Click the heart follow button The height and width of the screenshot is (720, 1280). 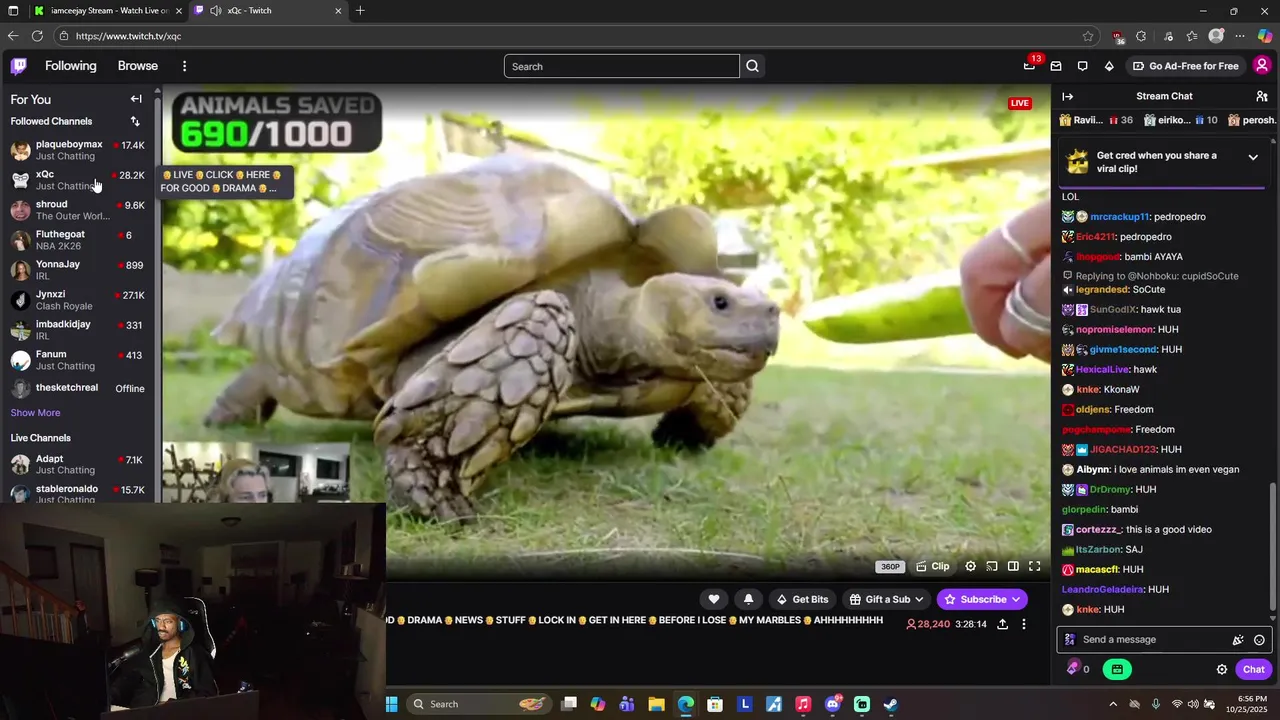713,599
